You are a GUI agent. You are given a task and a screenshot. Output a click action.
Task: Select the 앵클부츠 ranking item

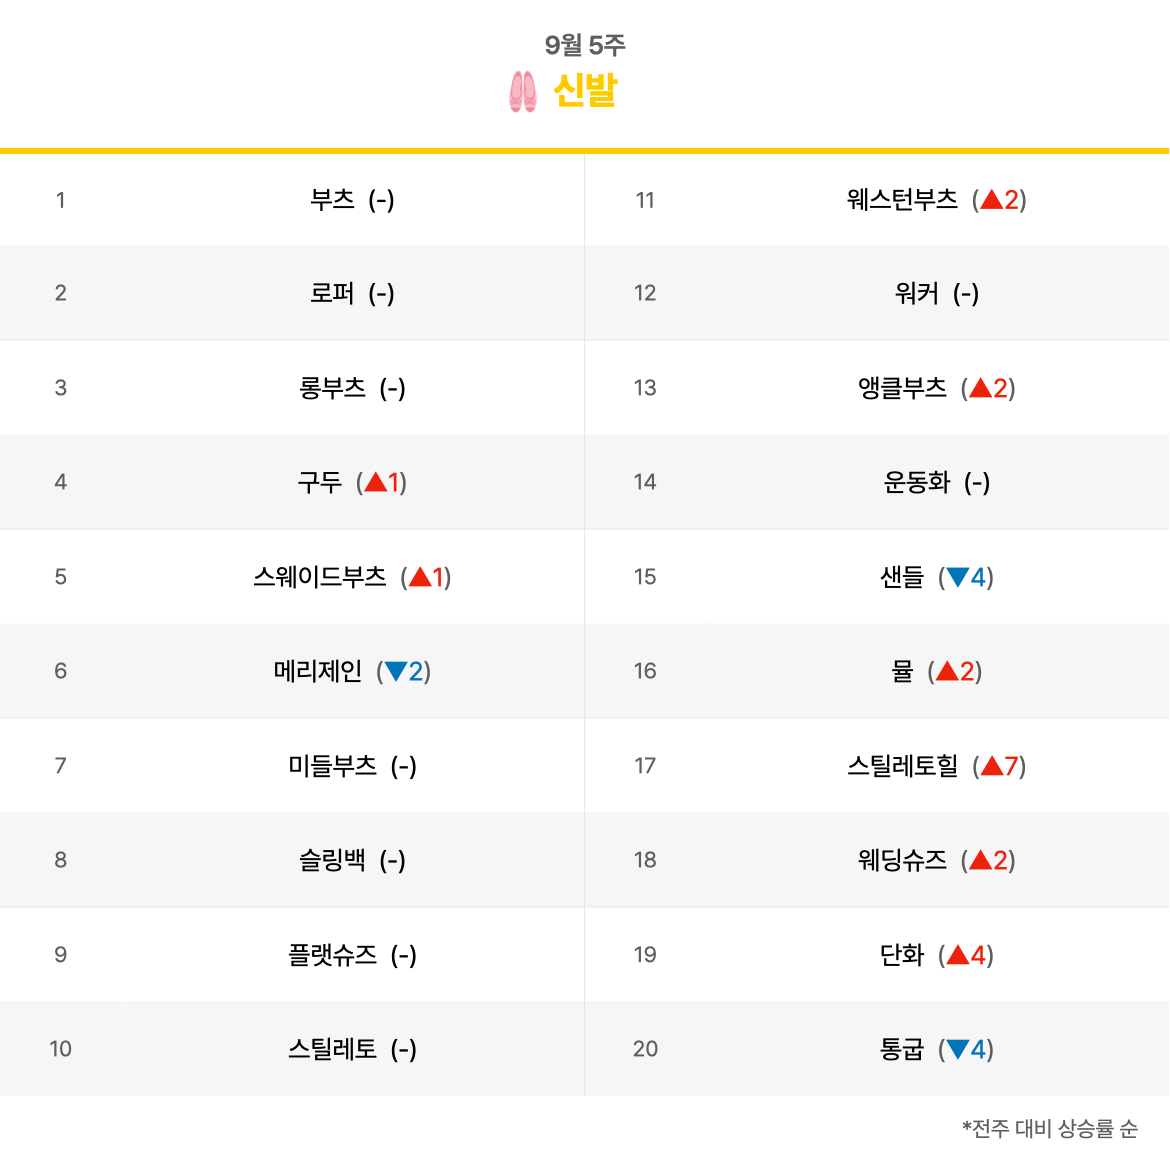pyautogui.click(x=902, y=388)
